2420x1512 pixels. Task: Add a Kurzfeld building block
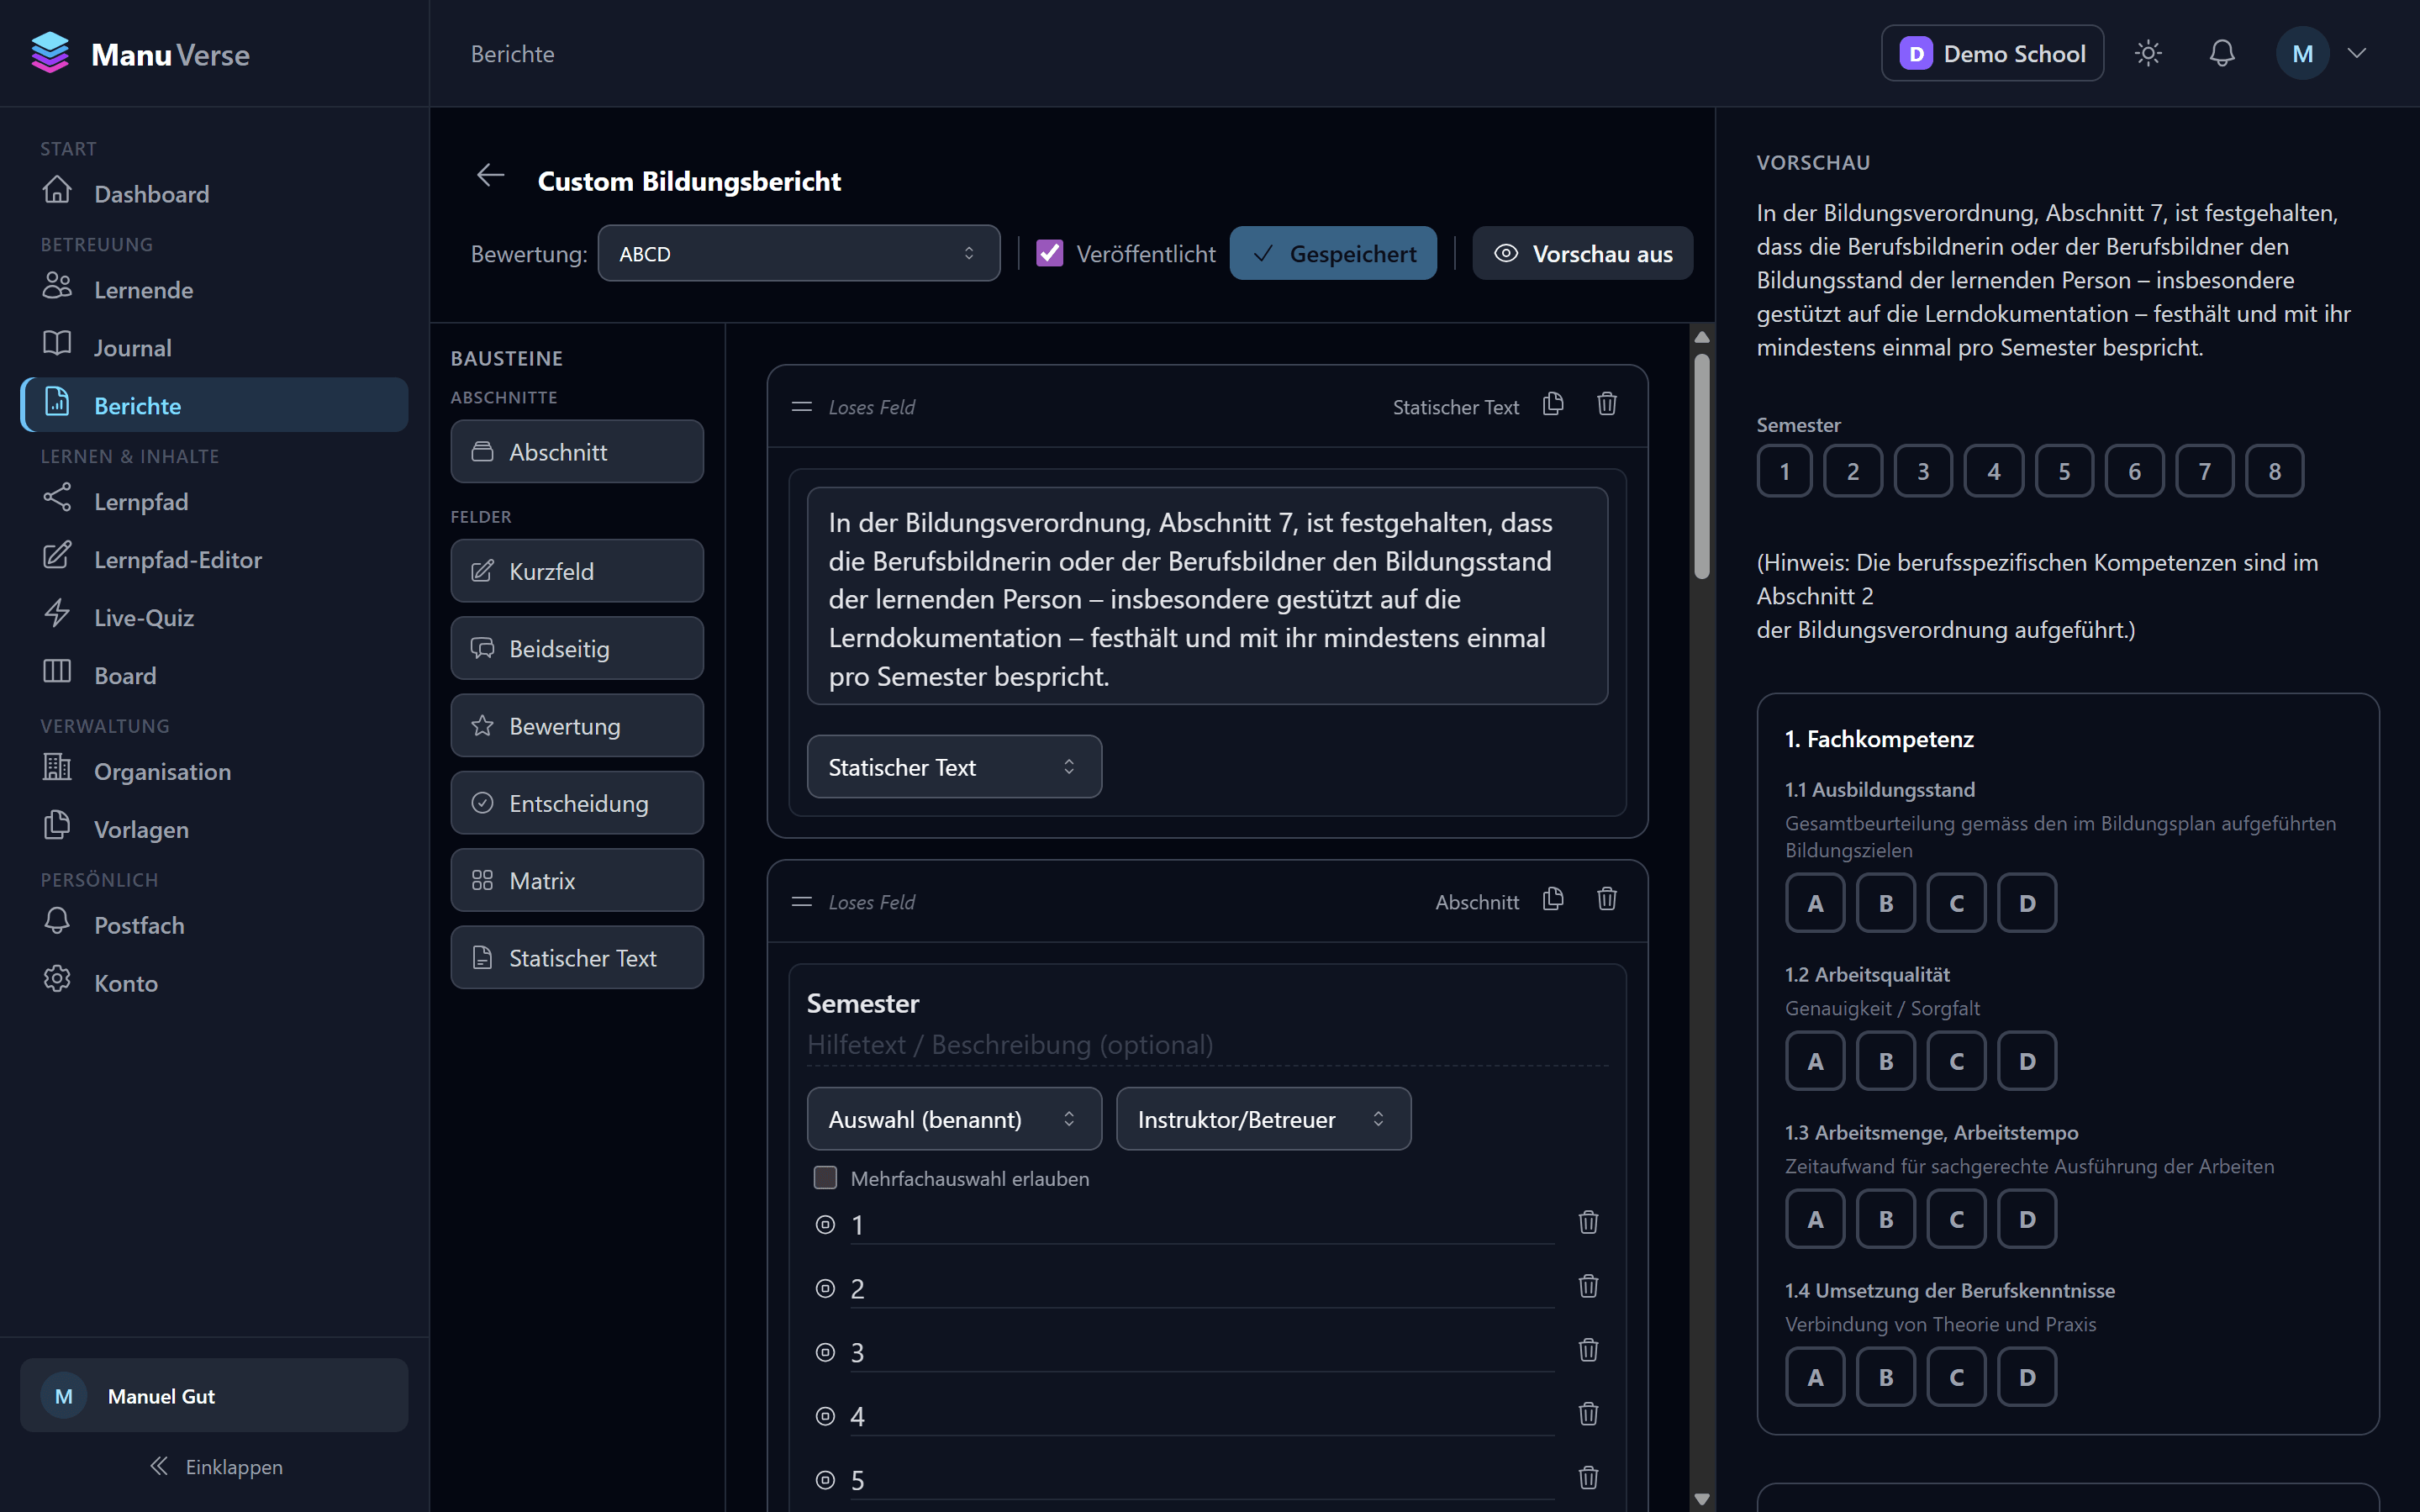coord(577,571)
